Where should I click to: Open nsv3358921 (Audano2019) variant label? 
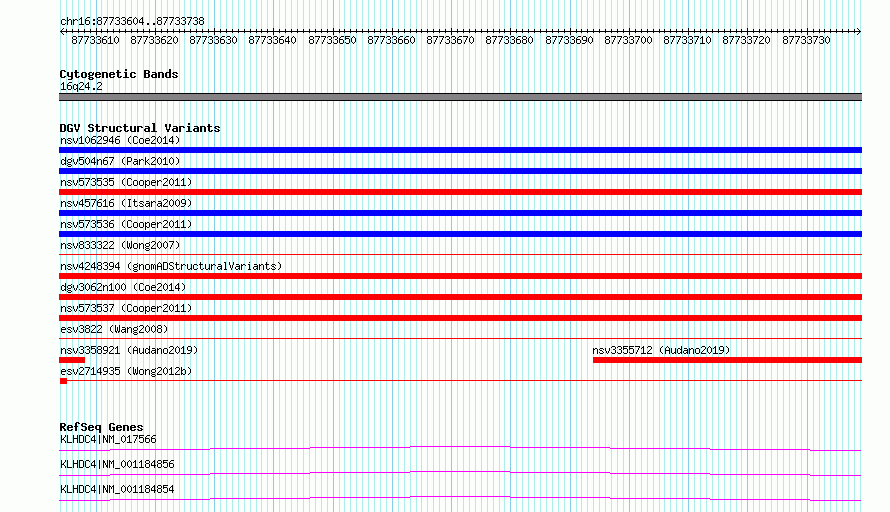129,350
